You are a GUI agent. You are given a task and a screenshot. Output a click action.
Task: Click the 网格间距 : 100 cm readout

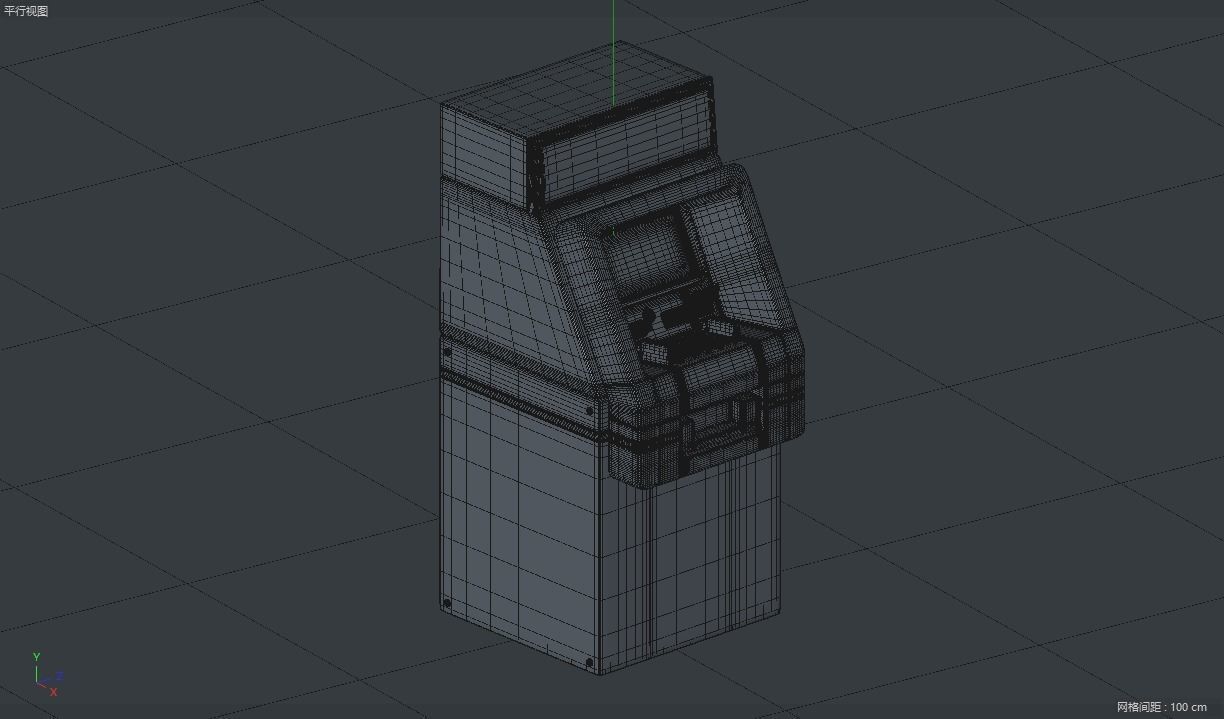point(1161,707)
